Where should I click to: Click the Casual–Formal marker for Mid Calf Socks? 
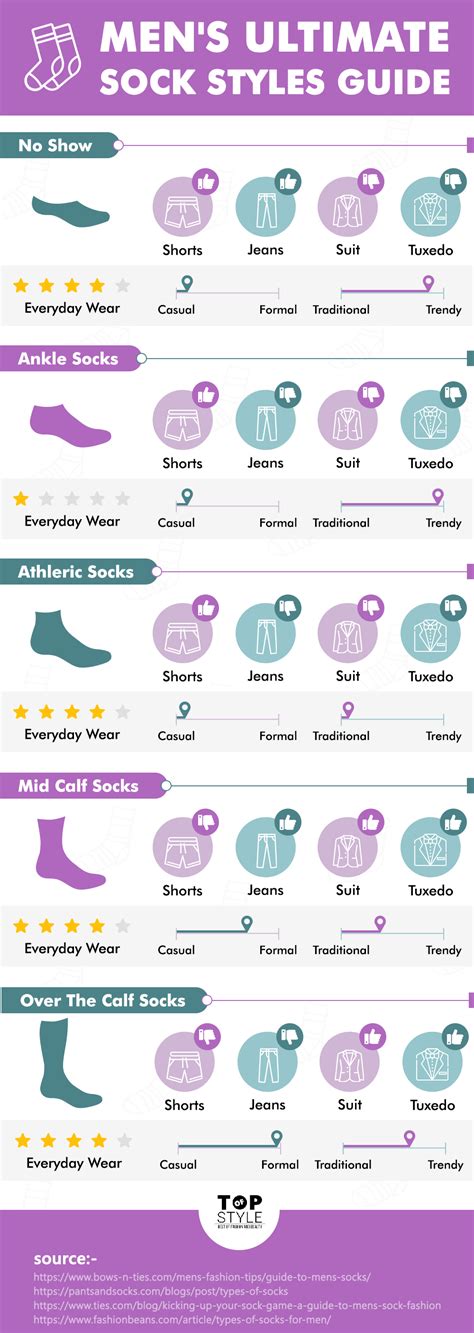(x=247, y=924)
